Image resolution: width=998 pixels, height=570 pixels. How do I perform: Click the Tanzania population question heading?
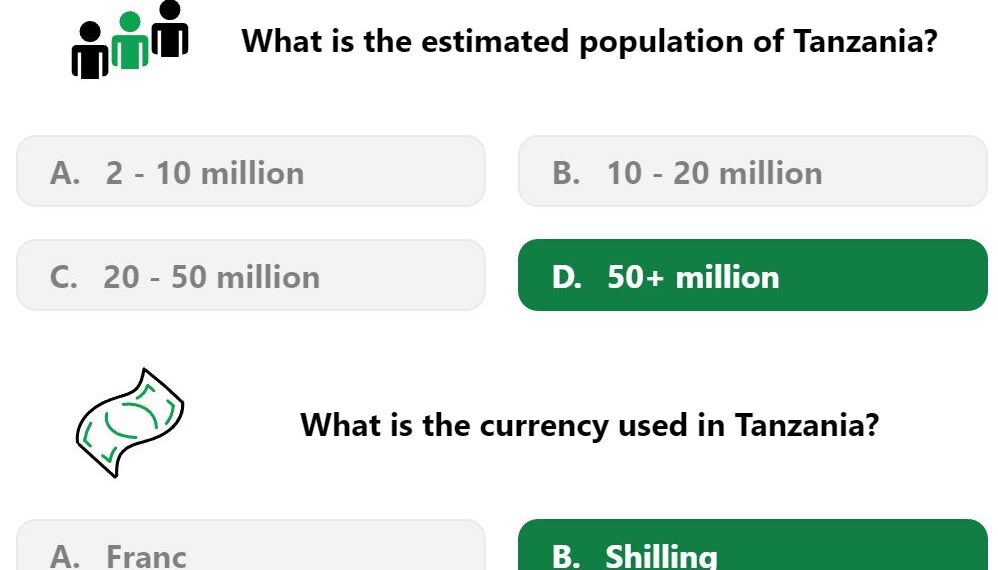(589, 41)
